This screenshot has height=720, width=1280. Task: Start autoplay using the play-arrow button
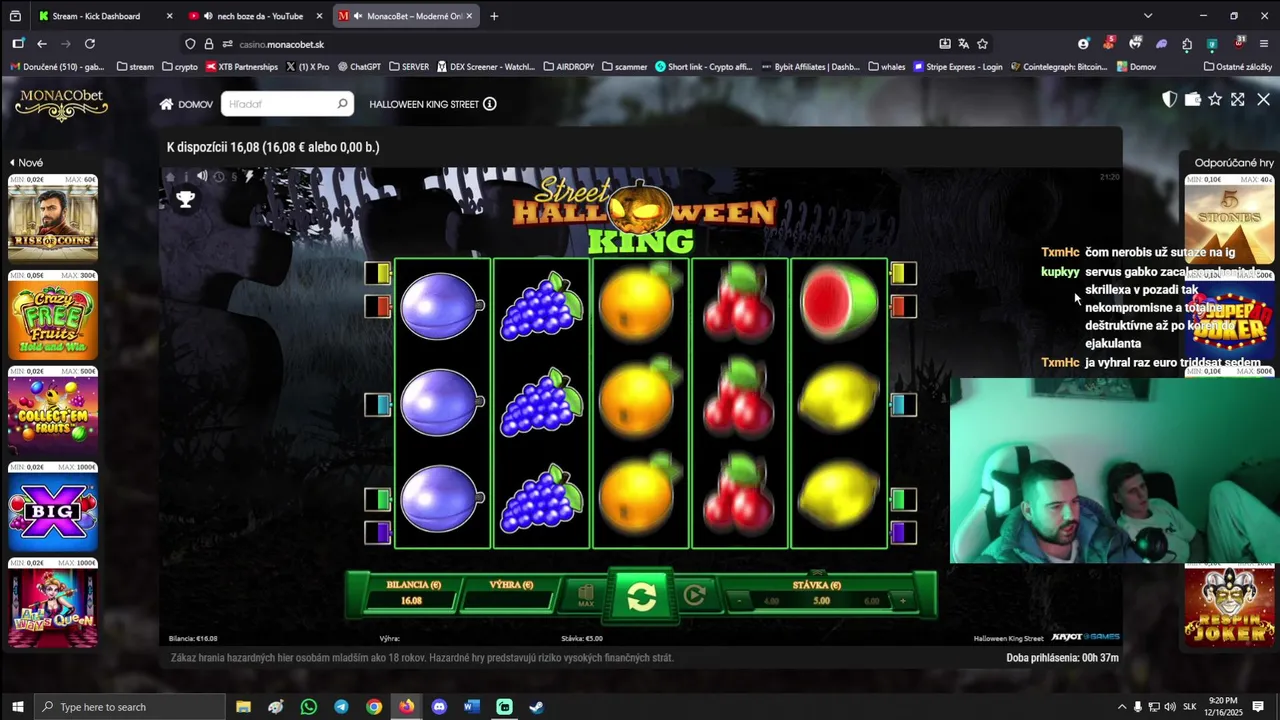point(695,596)
